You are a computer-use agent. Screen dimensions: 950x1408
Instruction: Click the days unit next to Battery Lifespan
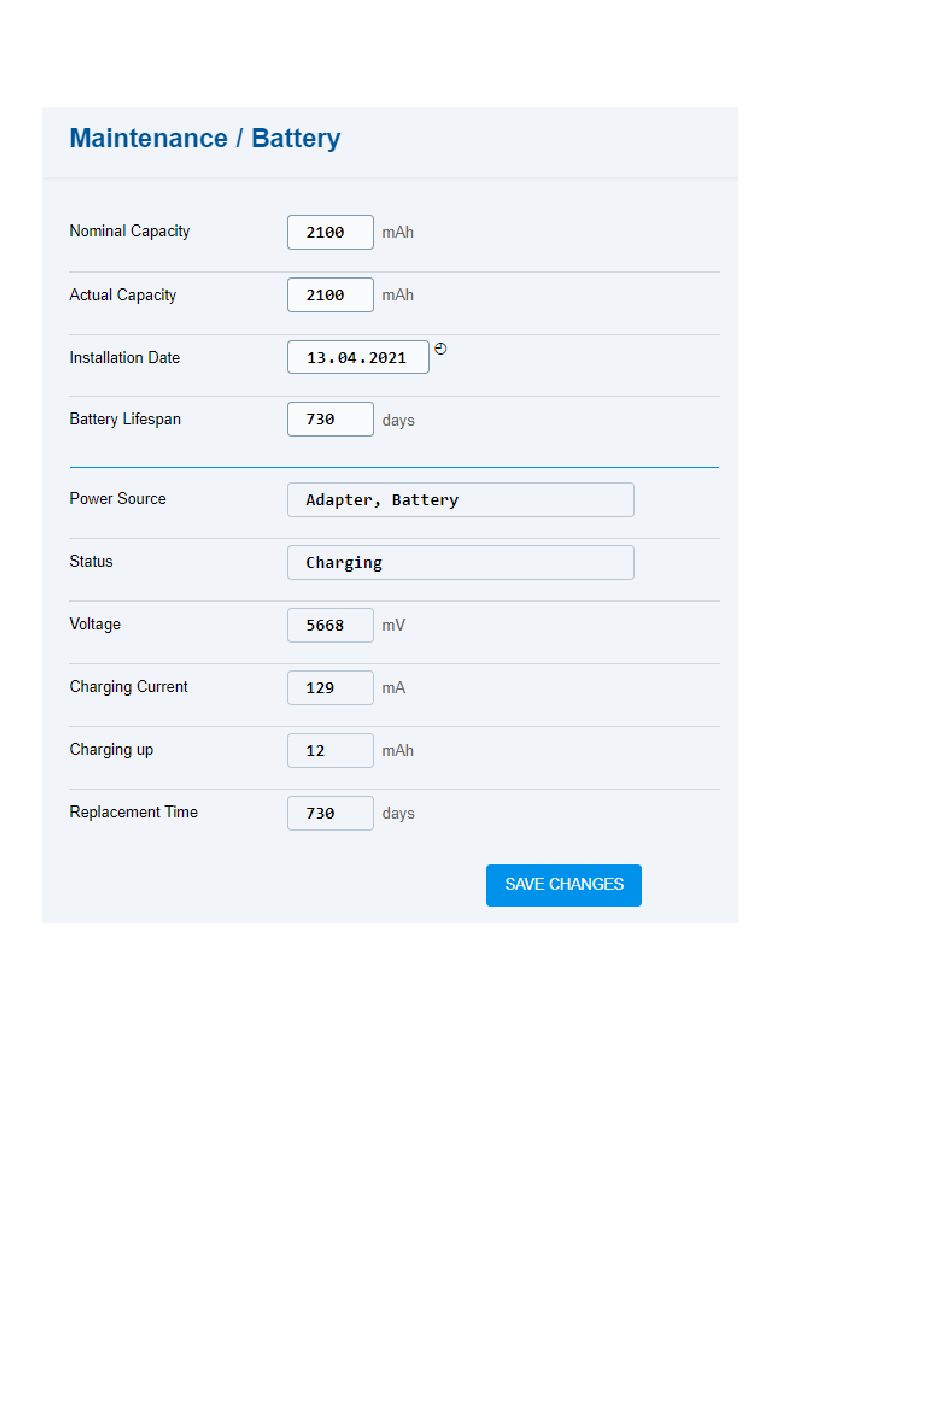pyautogui.click(x=398, y=421)
